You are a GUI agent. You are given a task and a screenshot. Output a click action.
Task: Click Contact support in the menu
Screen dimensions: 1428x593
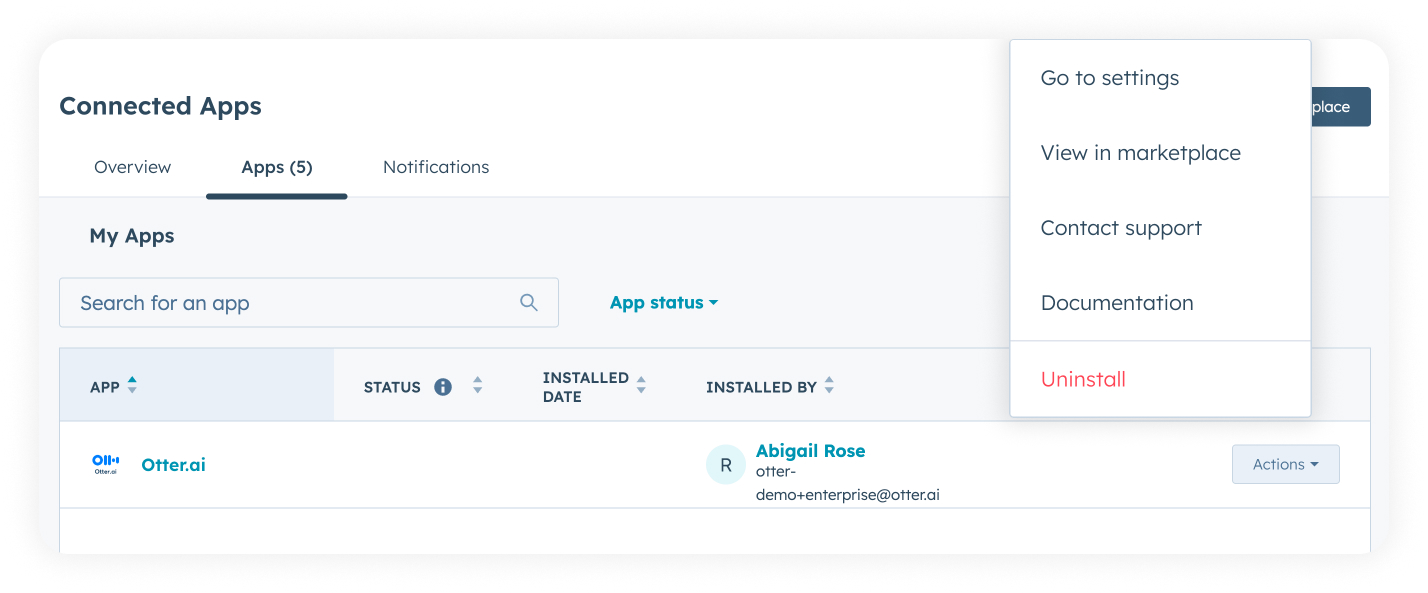1121,228
